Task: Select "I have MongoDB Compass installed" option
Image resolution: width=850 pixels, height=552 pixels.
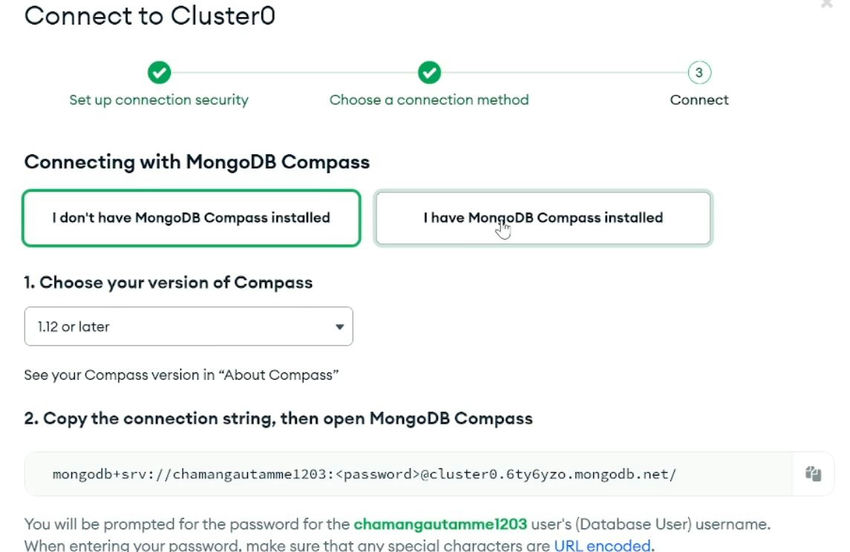Action: click(543, 218)
